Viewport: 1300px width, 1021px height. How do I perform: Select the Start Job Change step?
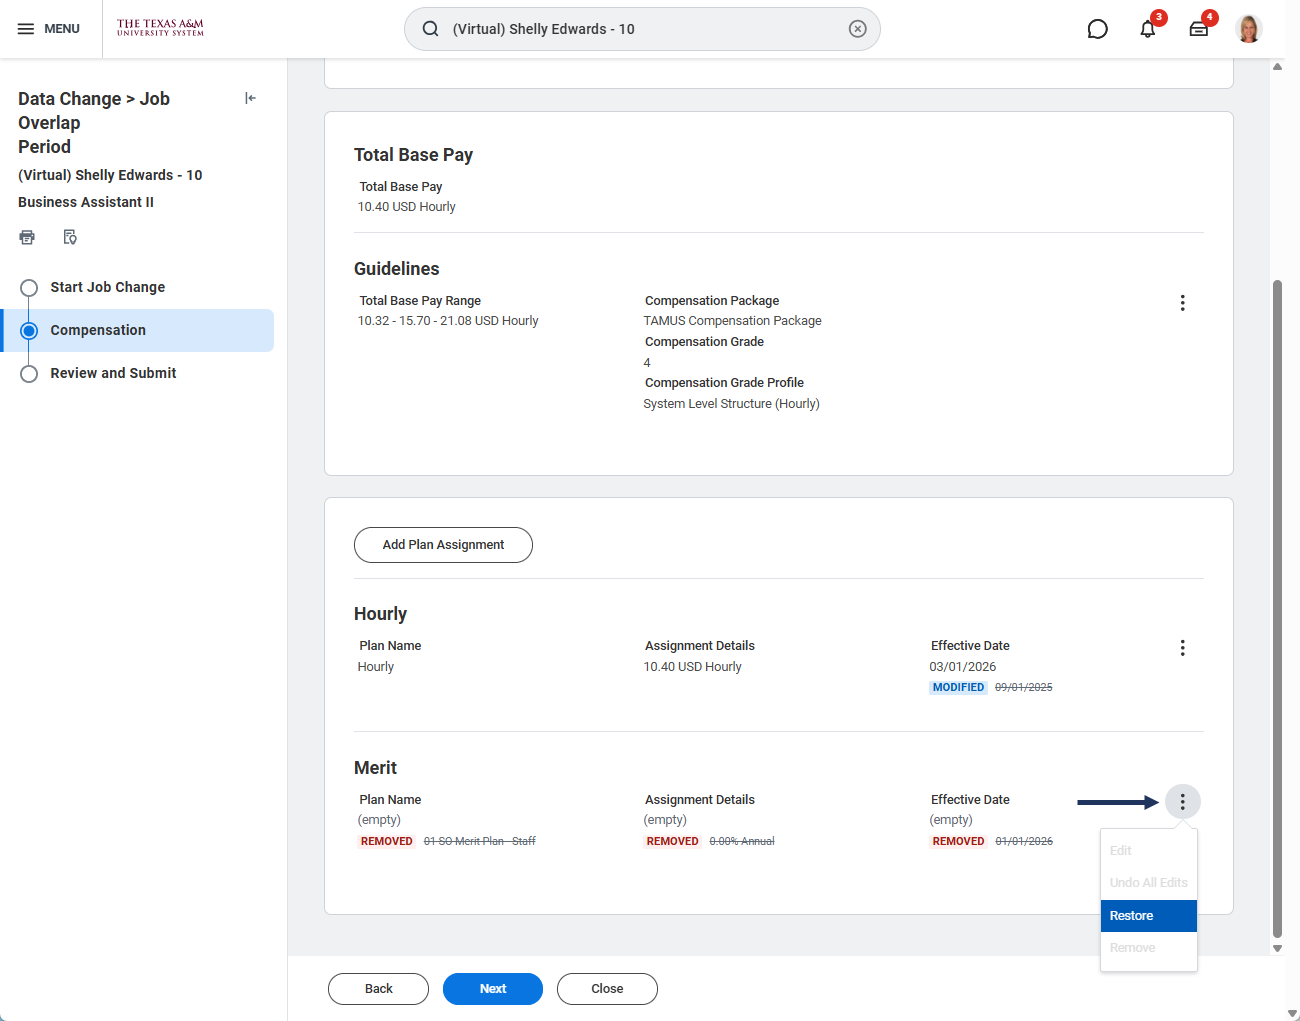[107, 287]
